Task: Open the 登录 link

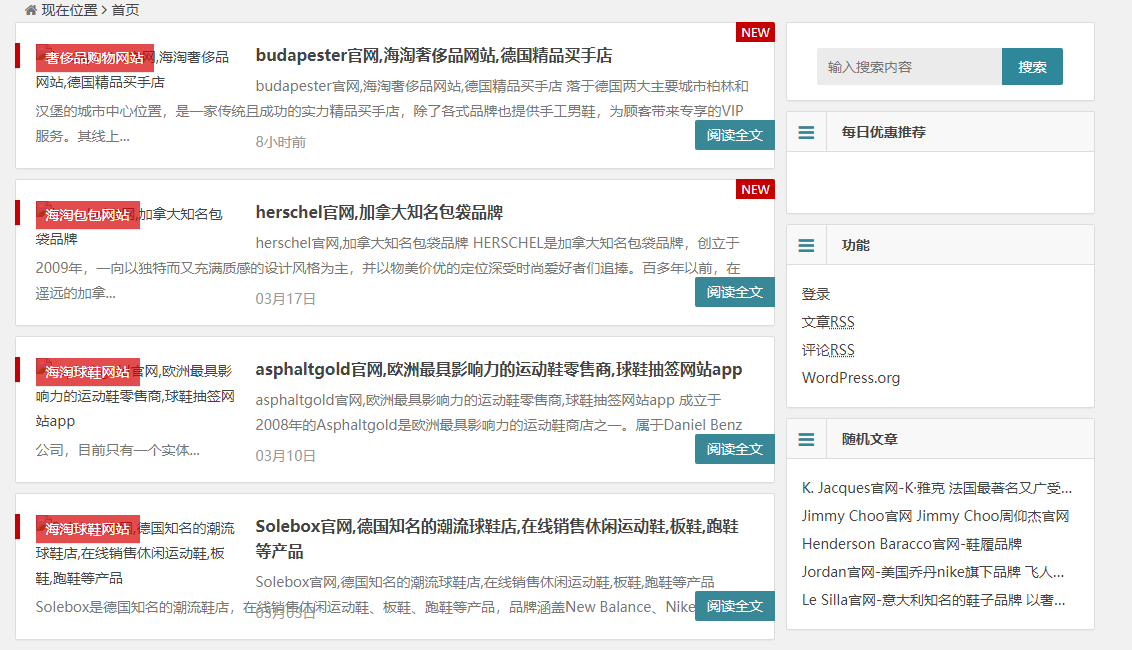Action: [816, 294]
